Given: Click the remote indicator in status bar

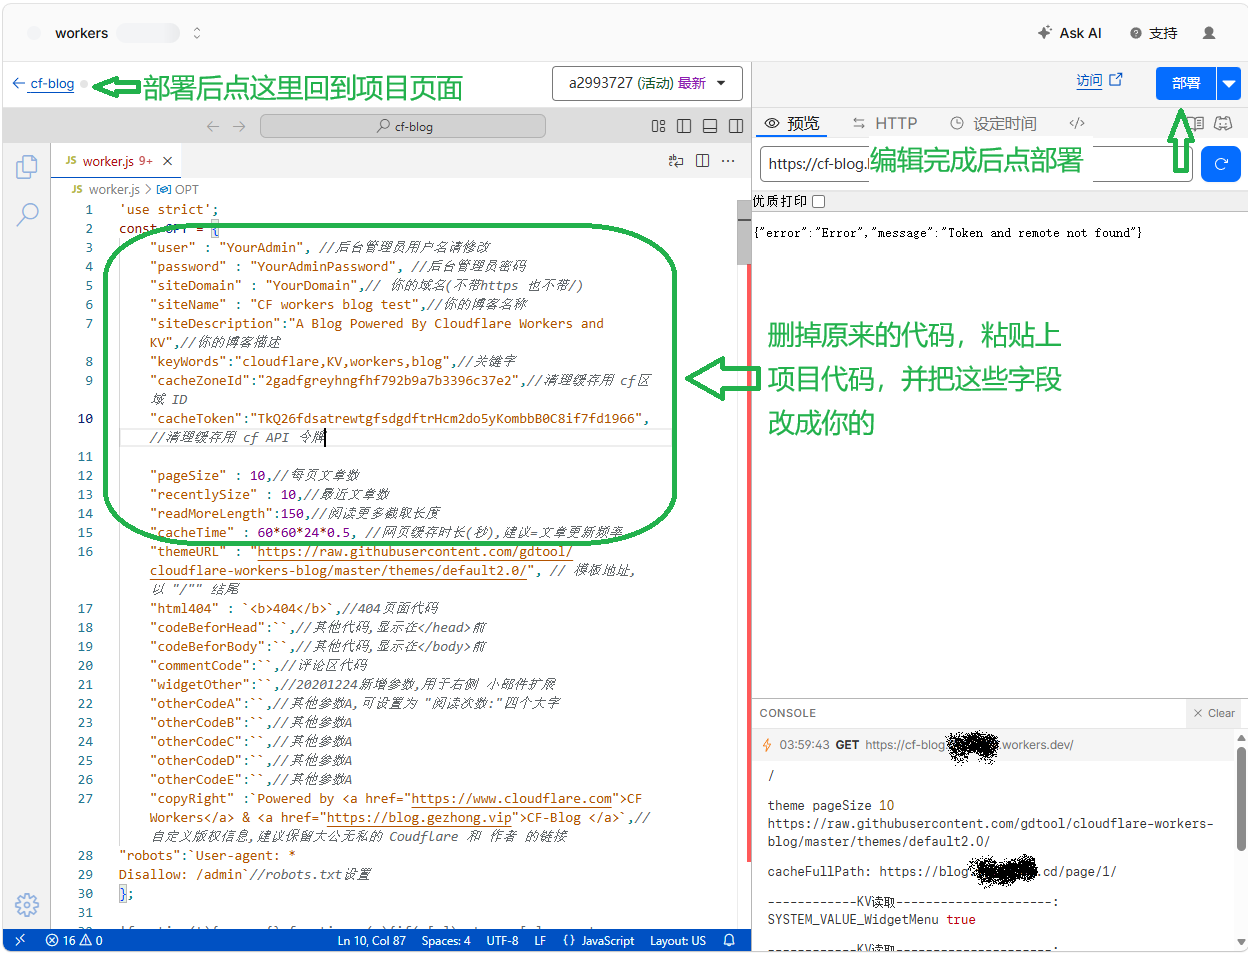Looking at the screenshot, I should click(x=20, y=940).
